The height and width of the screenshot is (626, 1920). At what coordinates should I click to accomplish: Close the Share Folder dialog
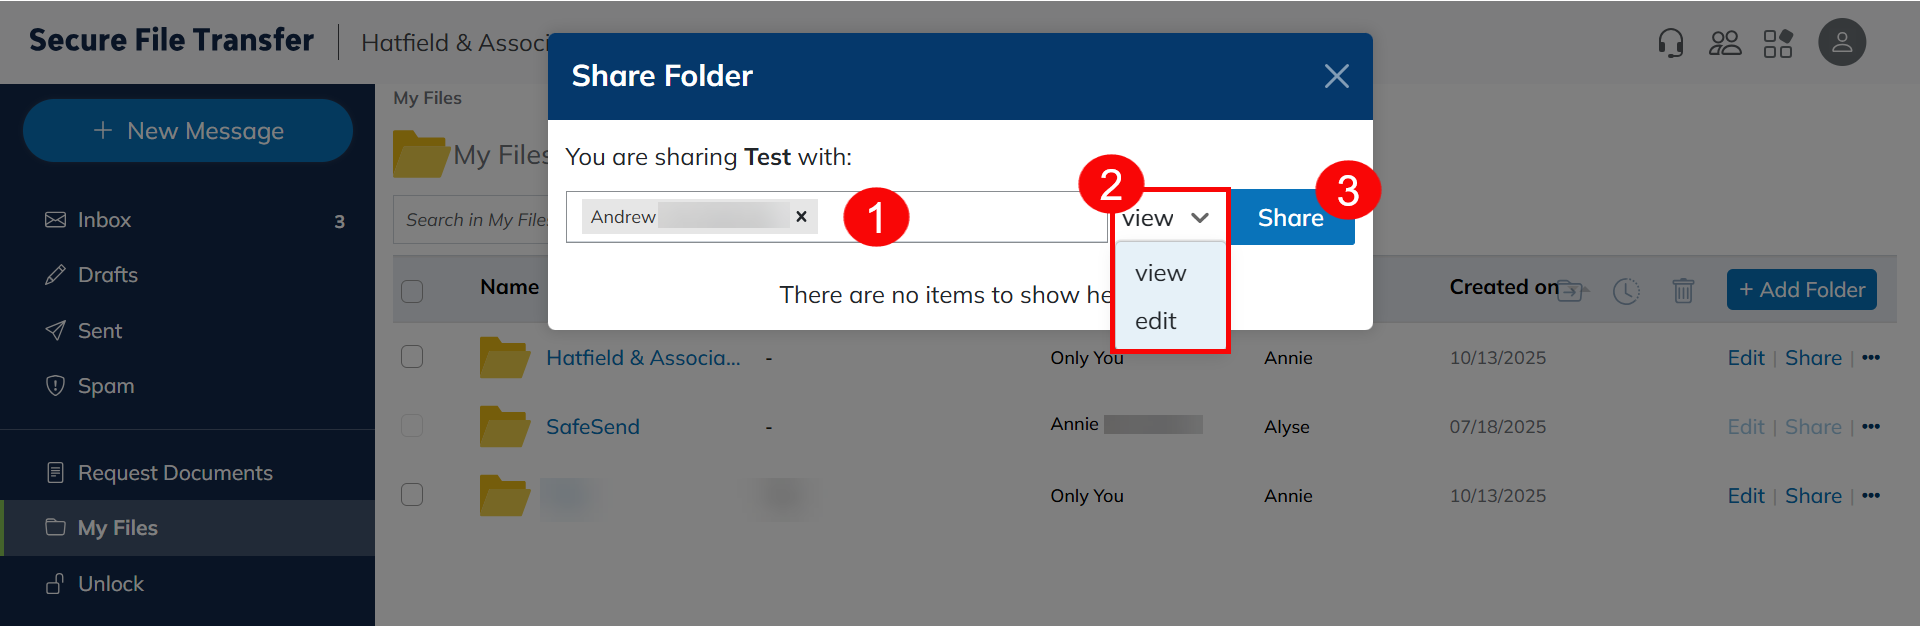coord(1336,76)
